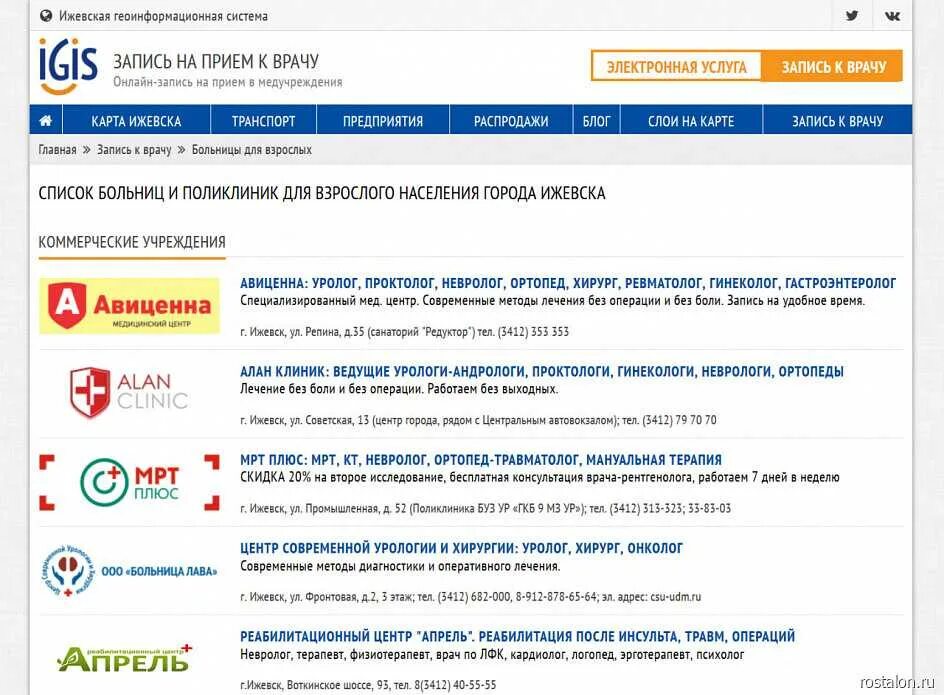Go to Главная breadcrumb link
The image size is (944, 695).
tap(57, 149)
